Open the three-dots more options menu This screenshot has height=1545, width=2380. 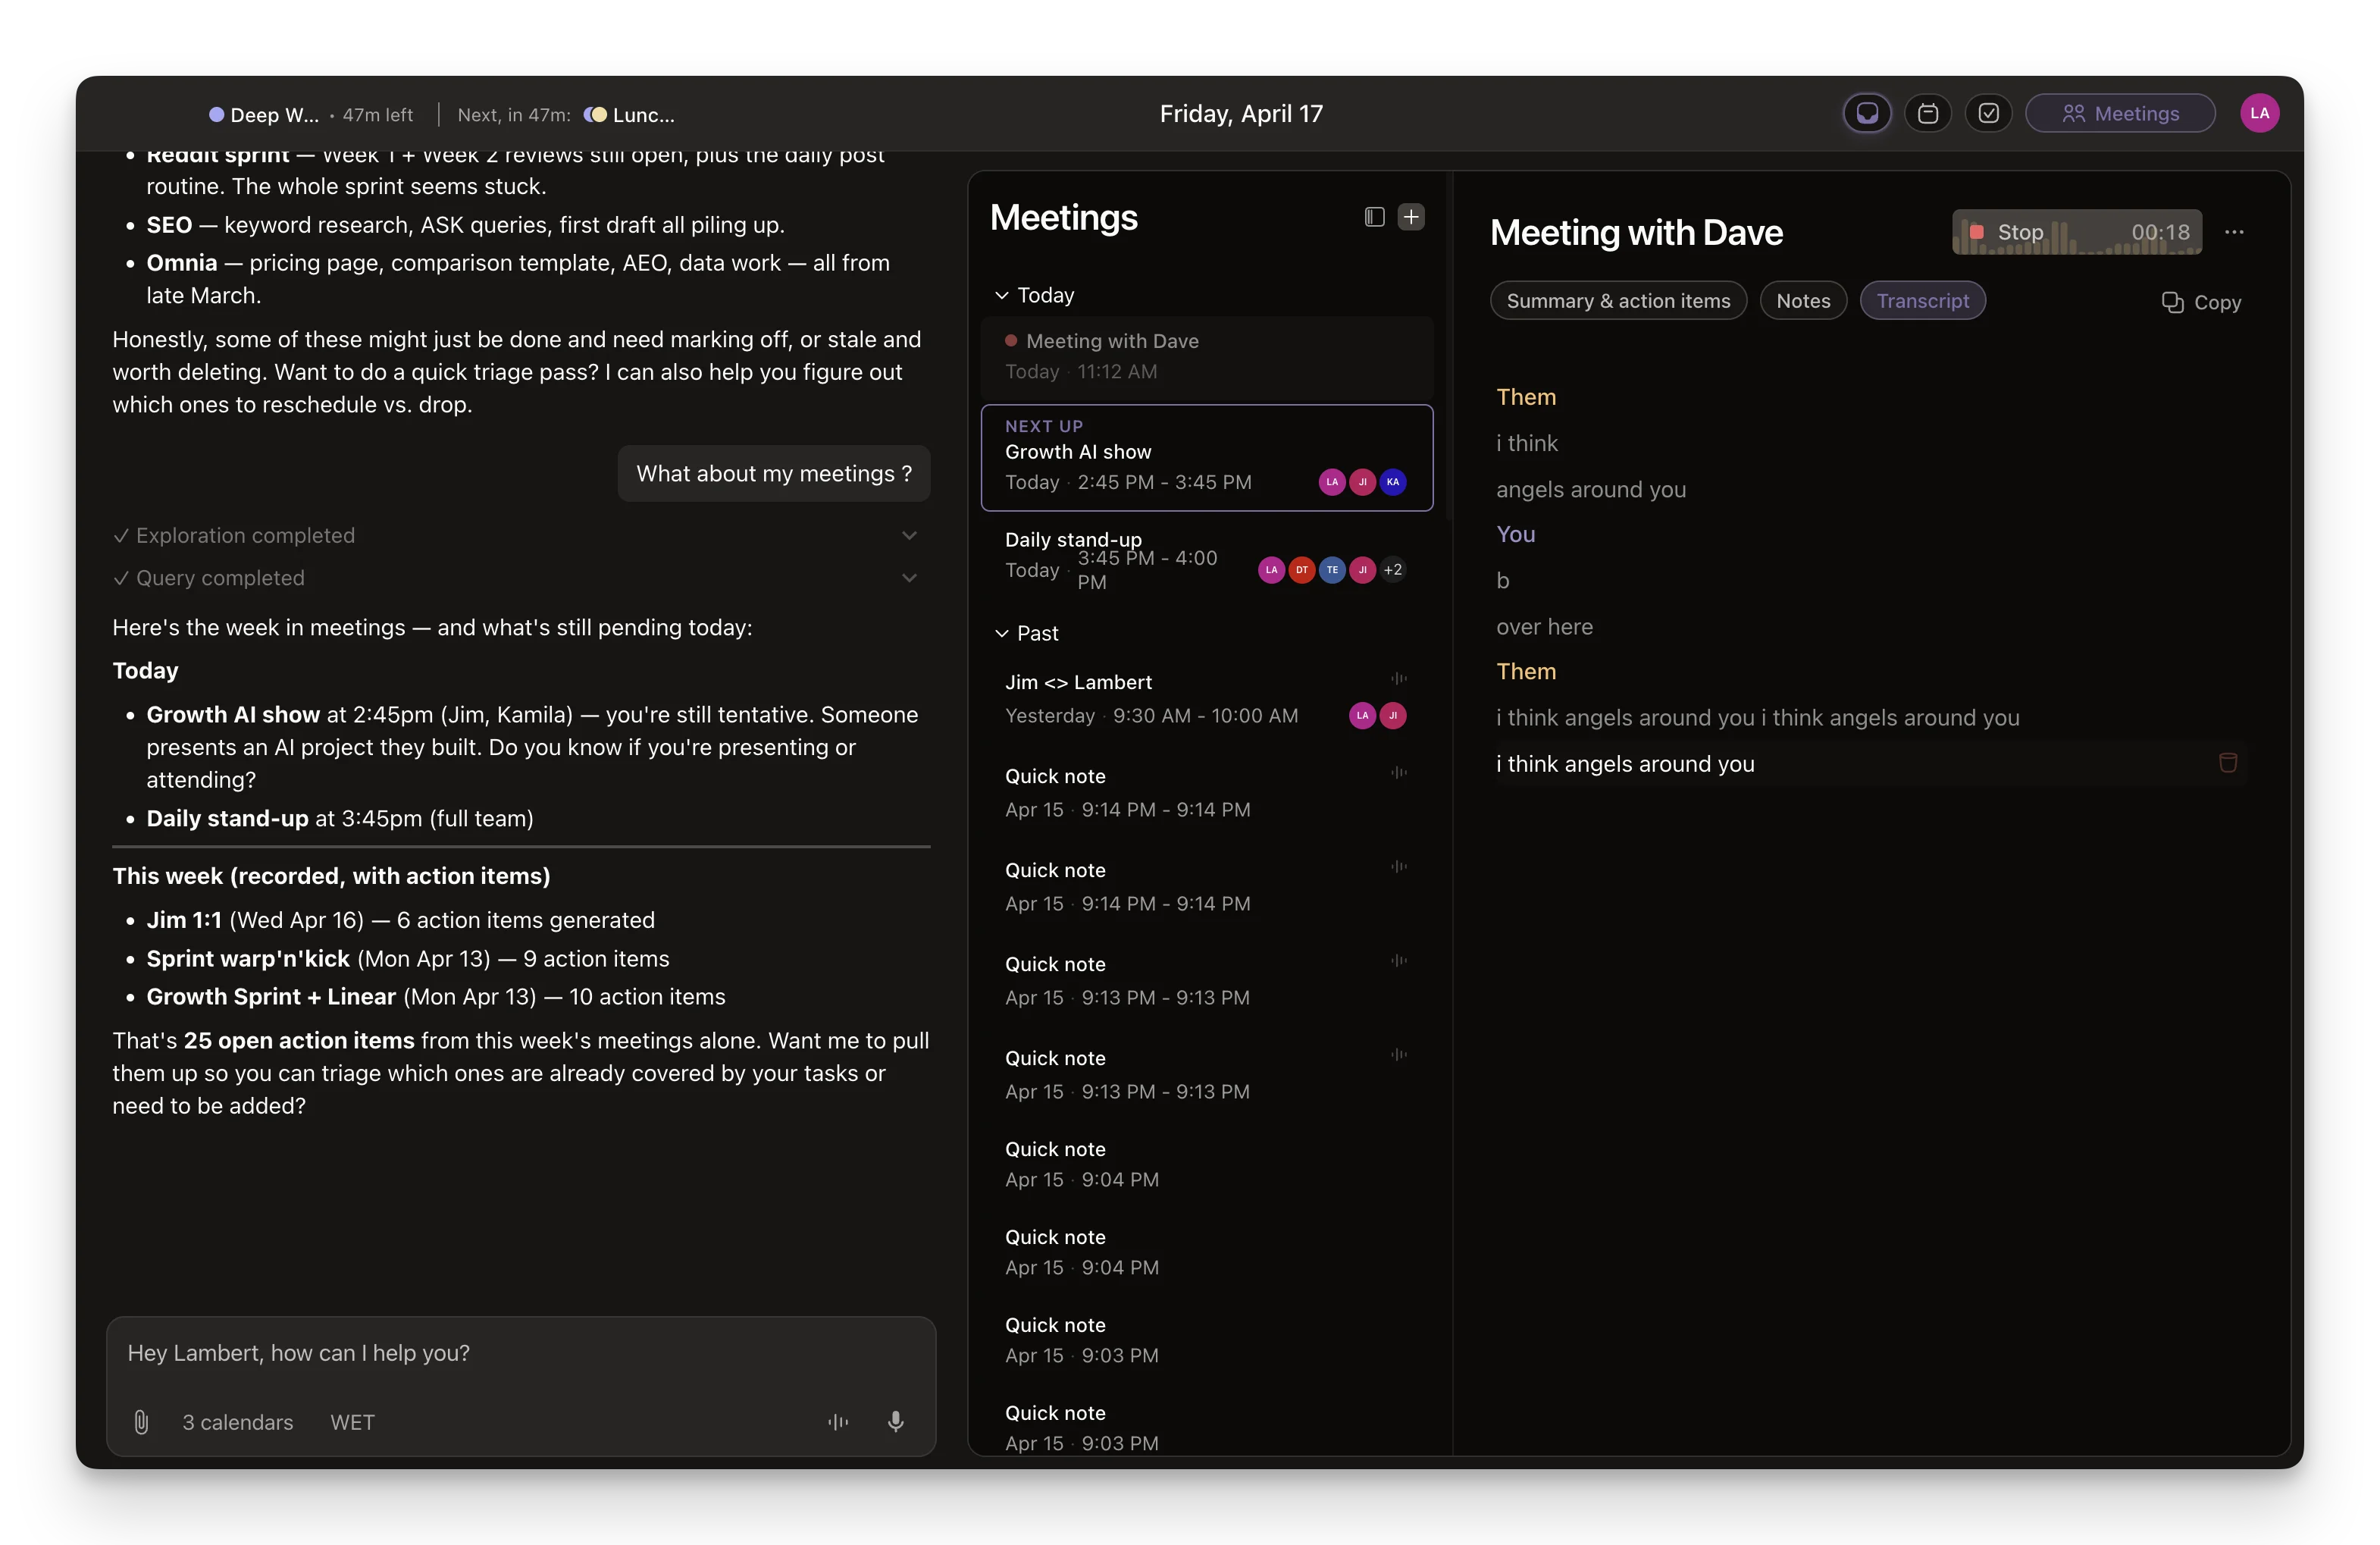2234,232
